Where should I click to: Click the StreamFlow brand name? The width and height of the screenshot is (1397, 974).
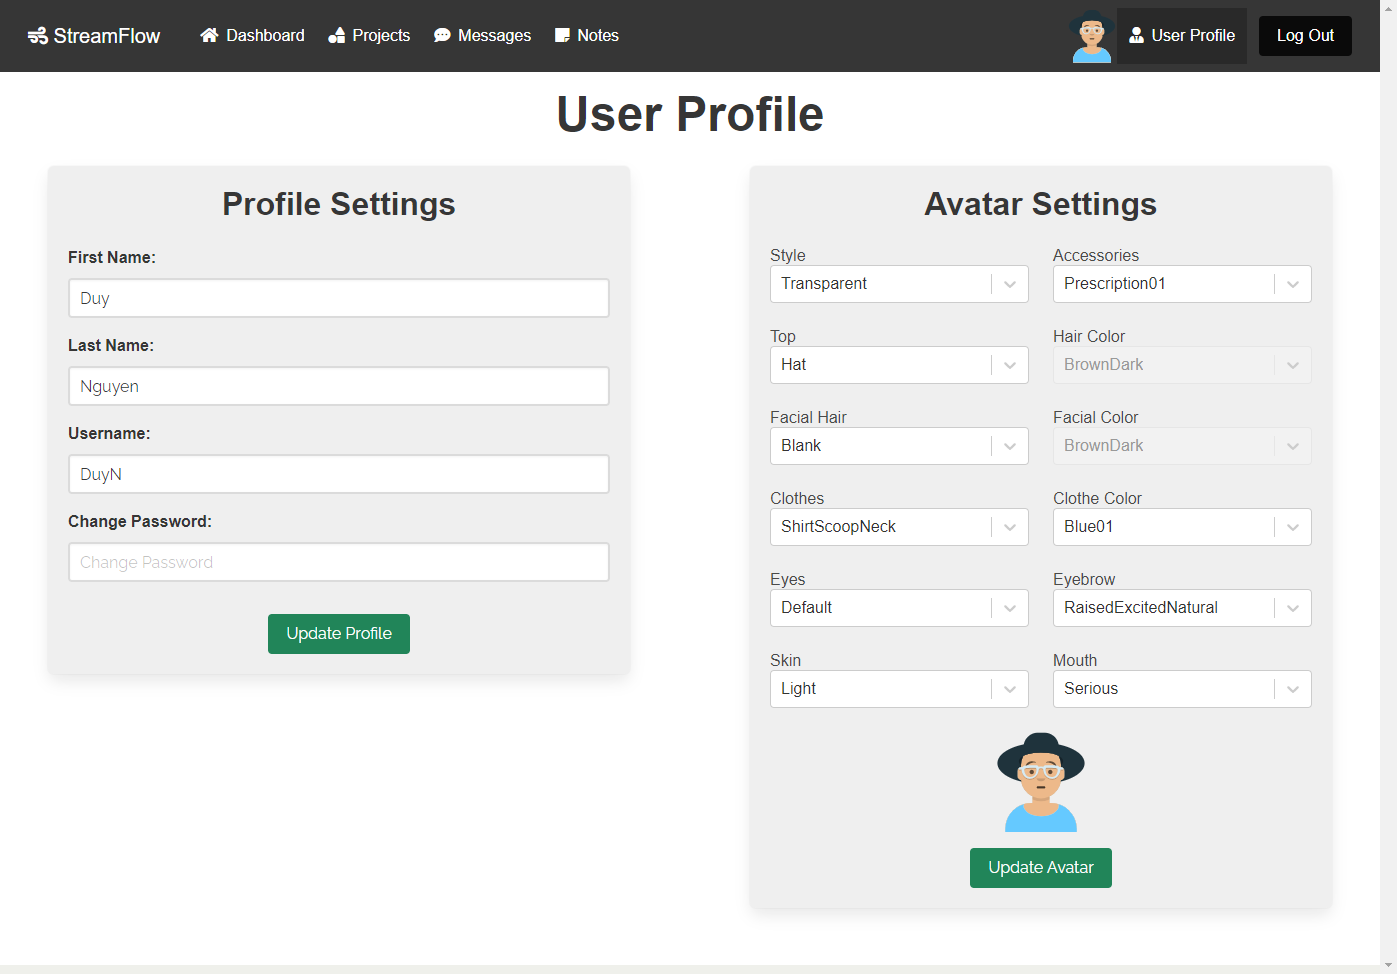(x=107, y=36)
